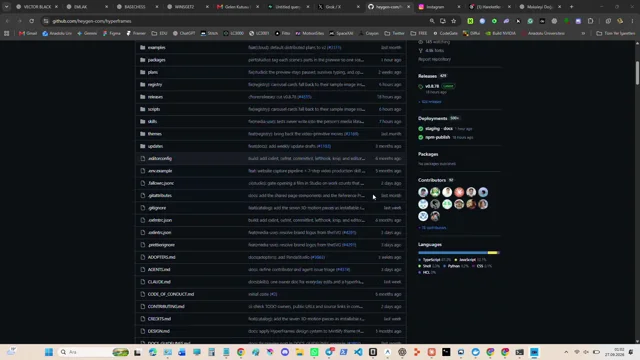This screenshot has height=360, width=640.
Task: Open the Figma bookmark
Action: point(112,33)
